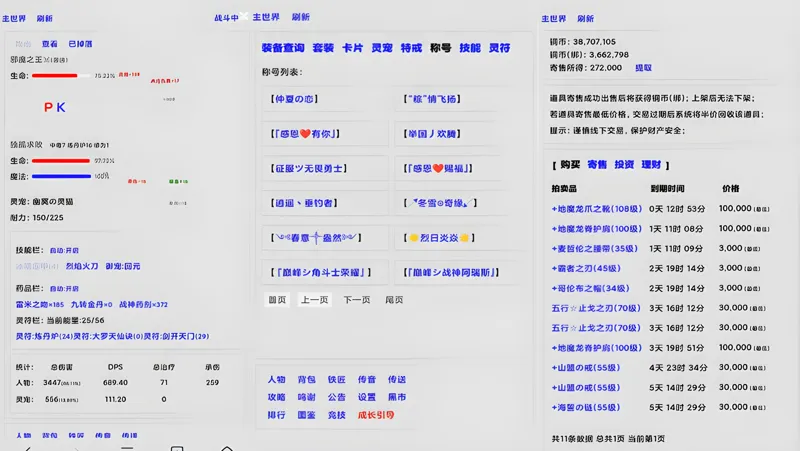Click the 提取 withdraw link

click(643, 68)
